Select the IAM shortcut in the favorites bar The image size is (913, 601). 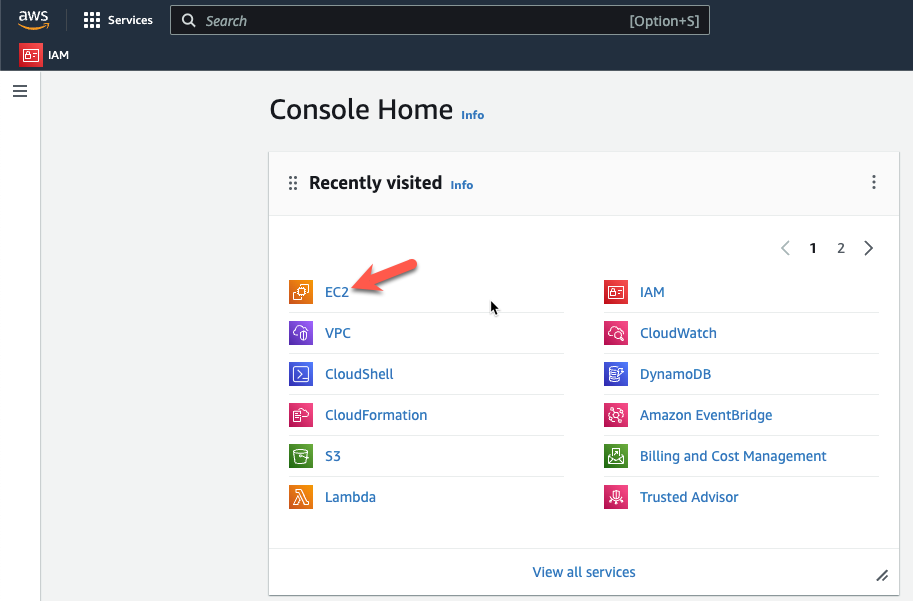pos(44,55)
